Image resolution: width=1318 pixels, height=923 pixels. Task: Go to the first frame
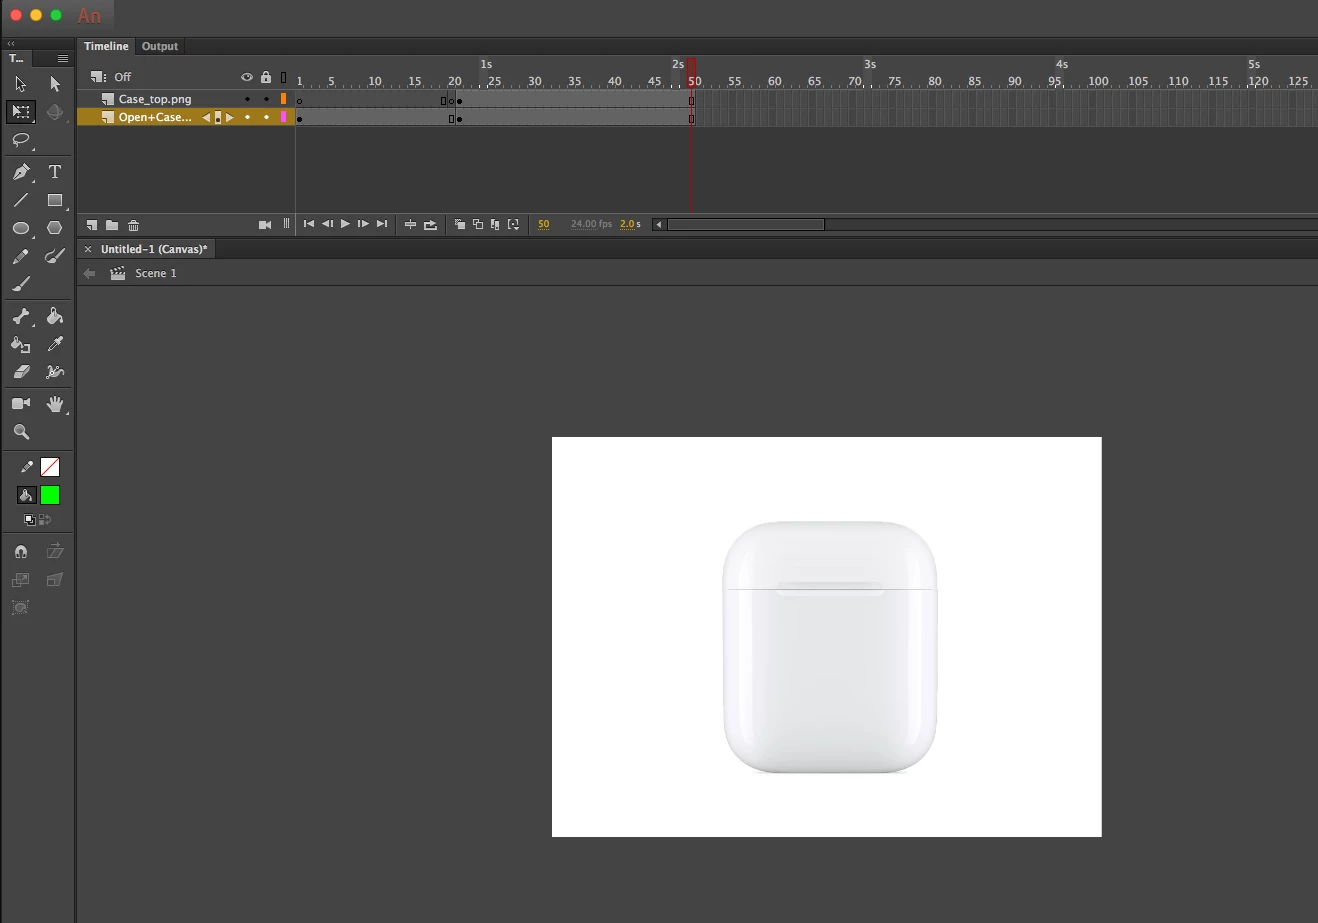click(309, 224)
